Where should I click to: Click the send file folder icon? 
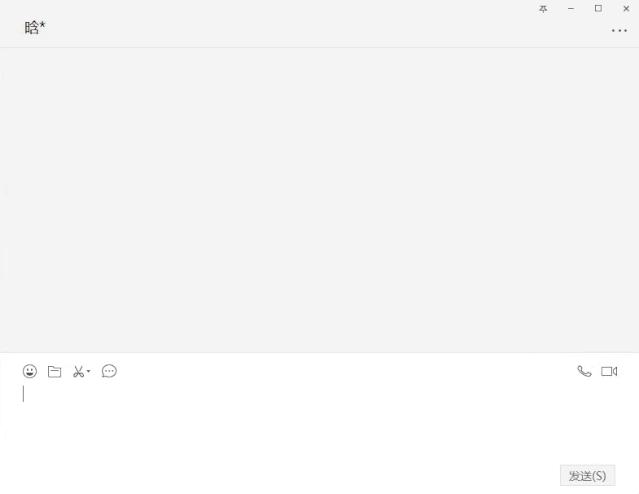55,371
